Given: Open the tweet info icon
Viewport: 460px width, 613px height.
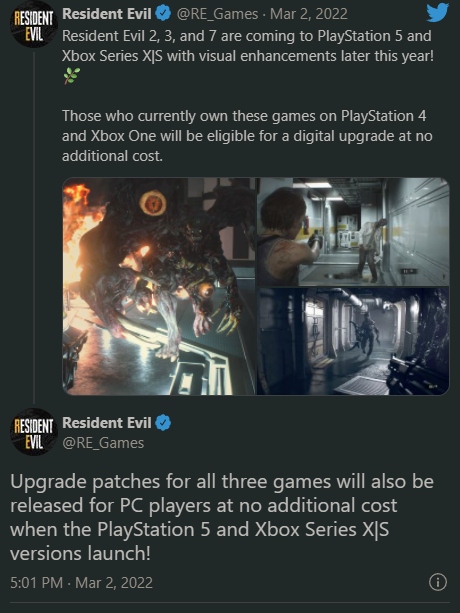Looking at the screenshot, I should (438, 582).
